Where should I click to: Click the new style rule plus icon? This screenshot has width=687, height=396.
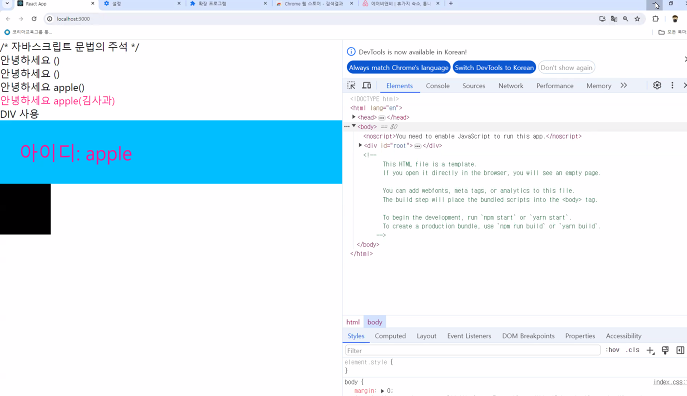tap(651, 350)
